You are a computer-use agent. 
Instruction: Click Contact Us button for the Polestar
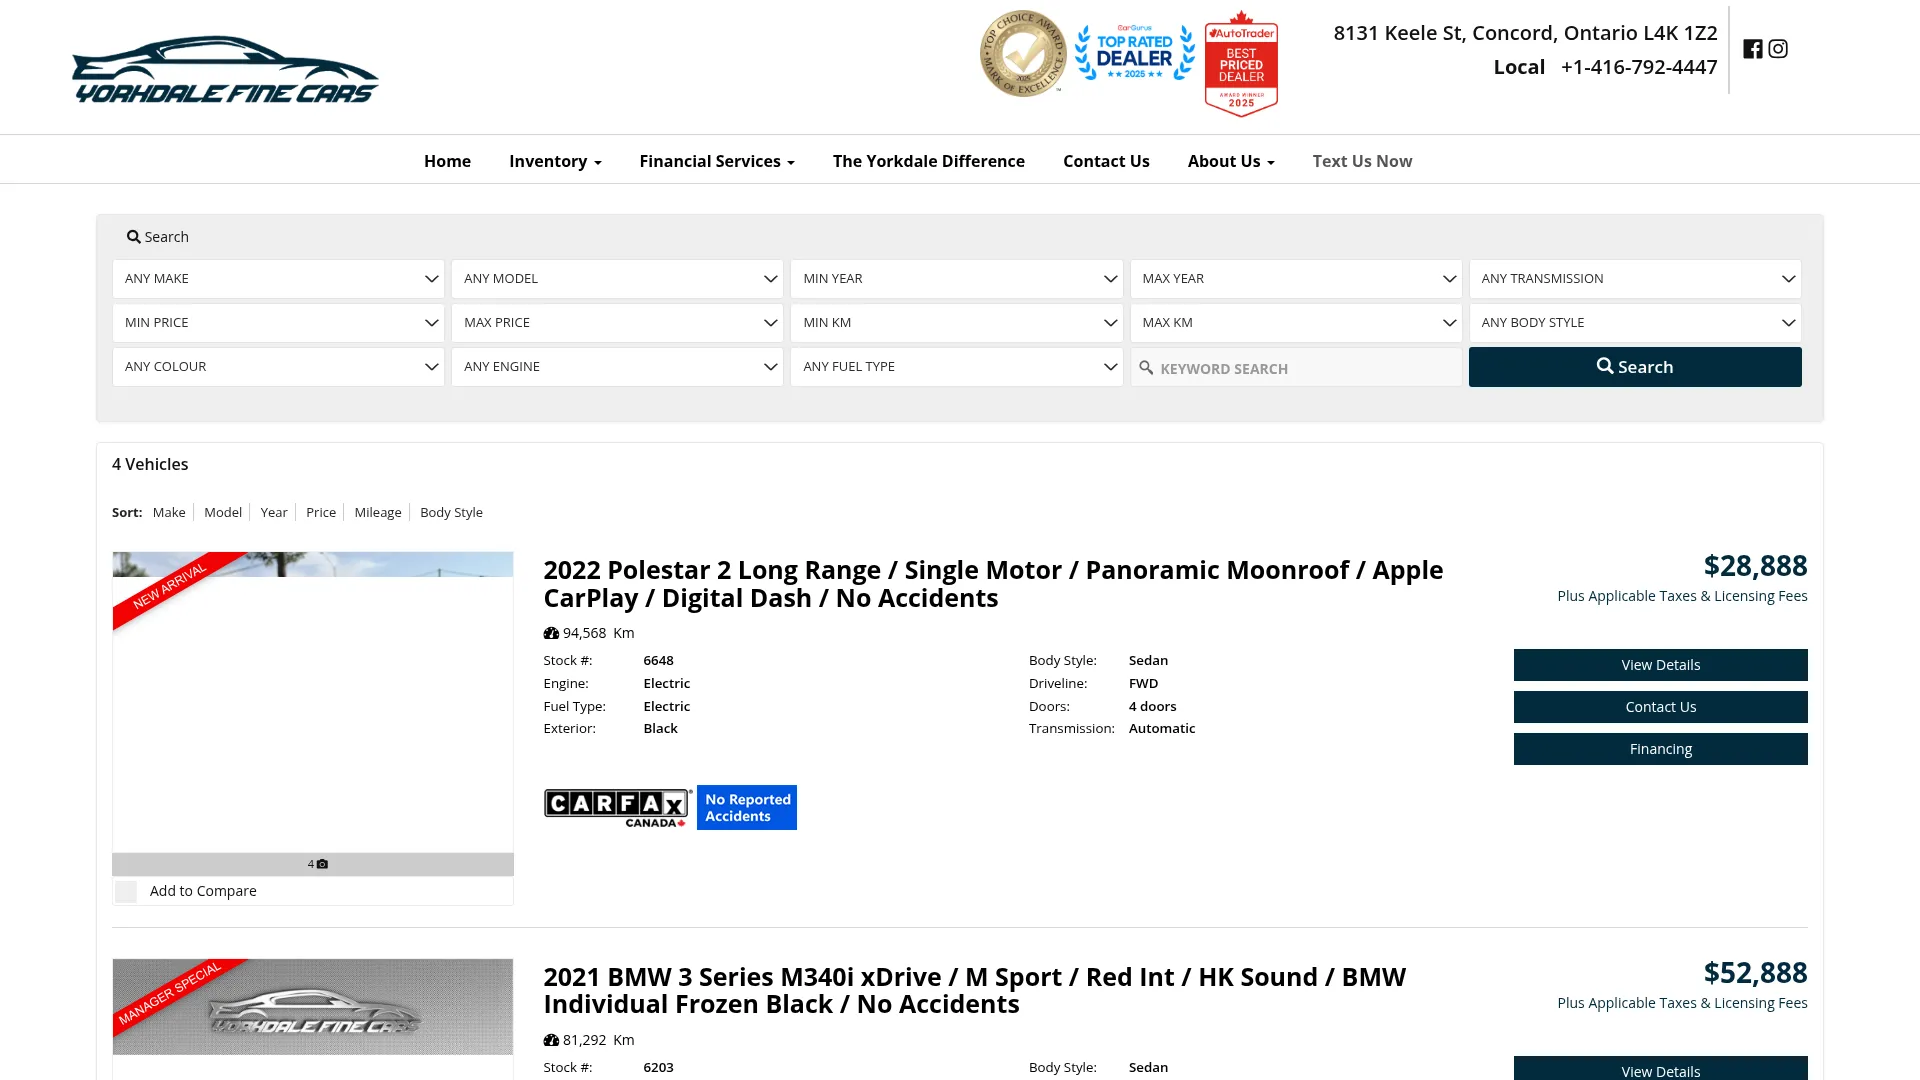(x=1660, y=707)
